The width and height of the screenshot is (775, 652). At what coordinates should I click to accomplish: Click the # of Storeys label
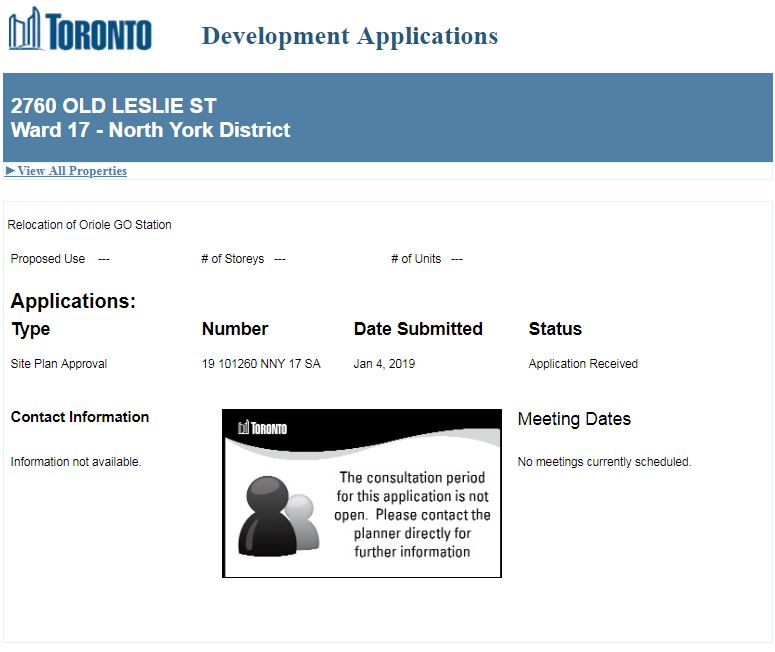pos(232,259)
